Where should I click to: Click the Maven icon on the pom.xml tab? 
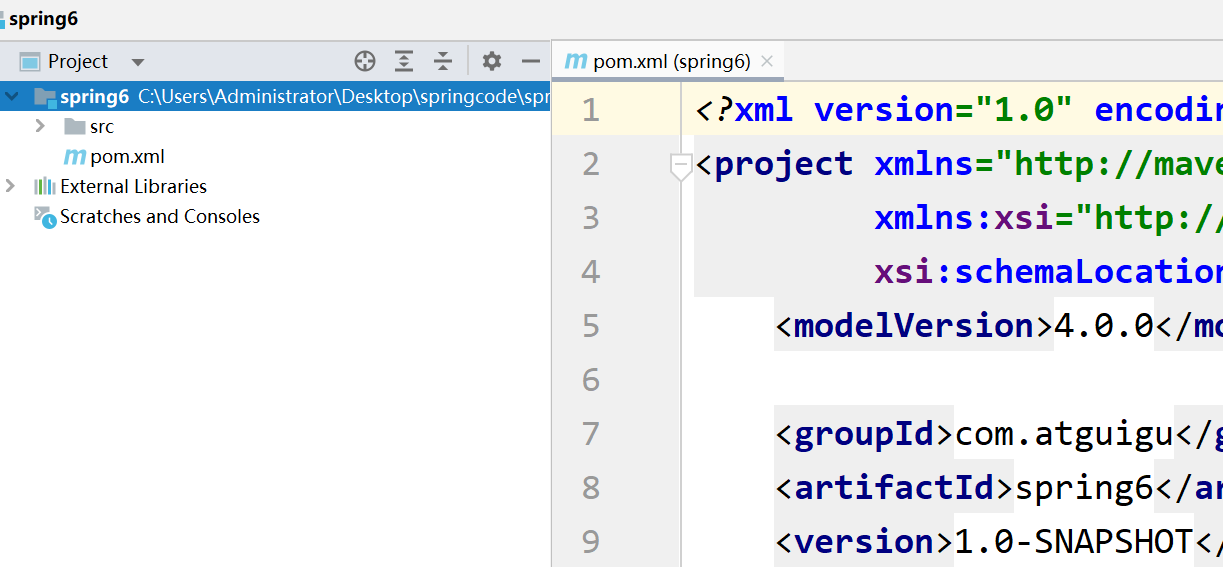click(x=575, y=61)
